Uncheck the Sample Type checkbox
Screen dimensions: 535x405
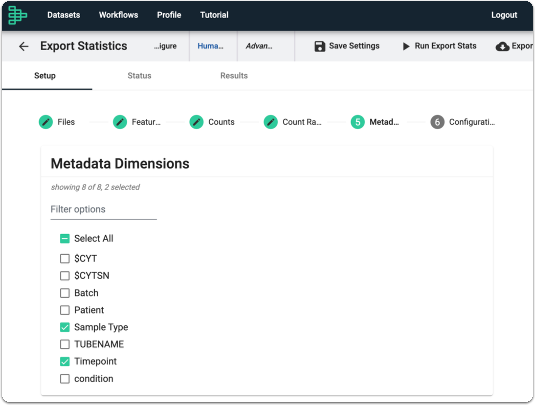coord(64,327)
